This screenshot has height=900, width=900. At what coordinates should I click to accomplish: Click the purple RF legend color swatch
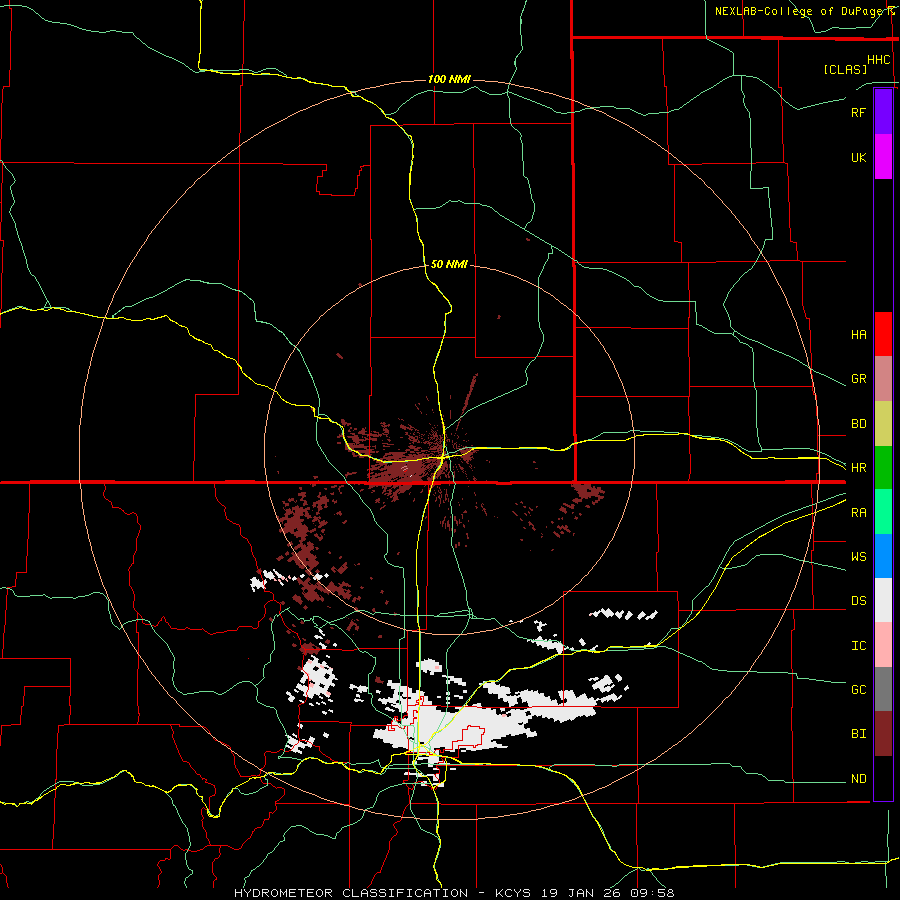883,112
